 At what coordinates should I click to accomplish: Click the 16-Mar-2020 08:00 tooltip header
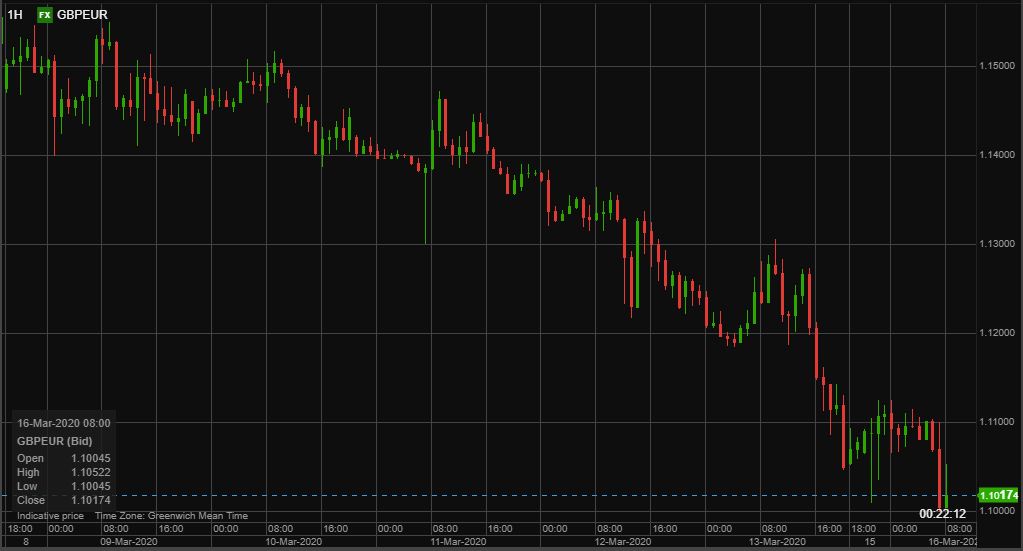tap(64, 423)
